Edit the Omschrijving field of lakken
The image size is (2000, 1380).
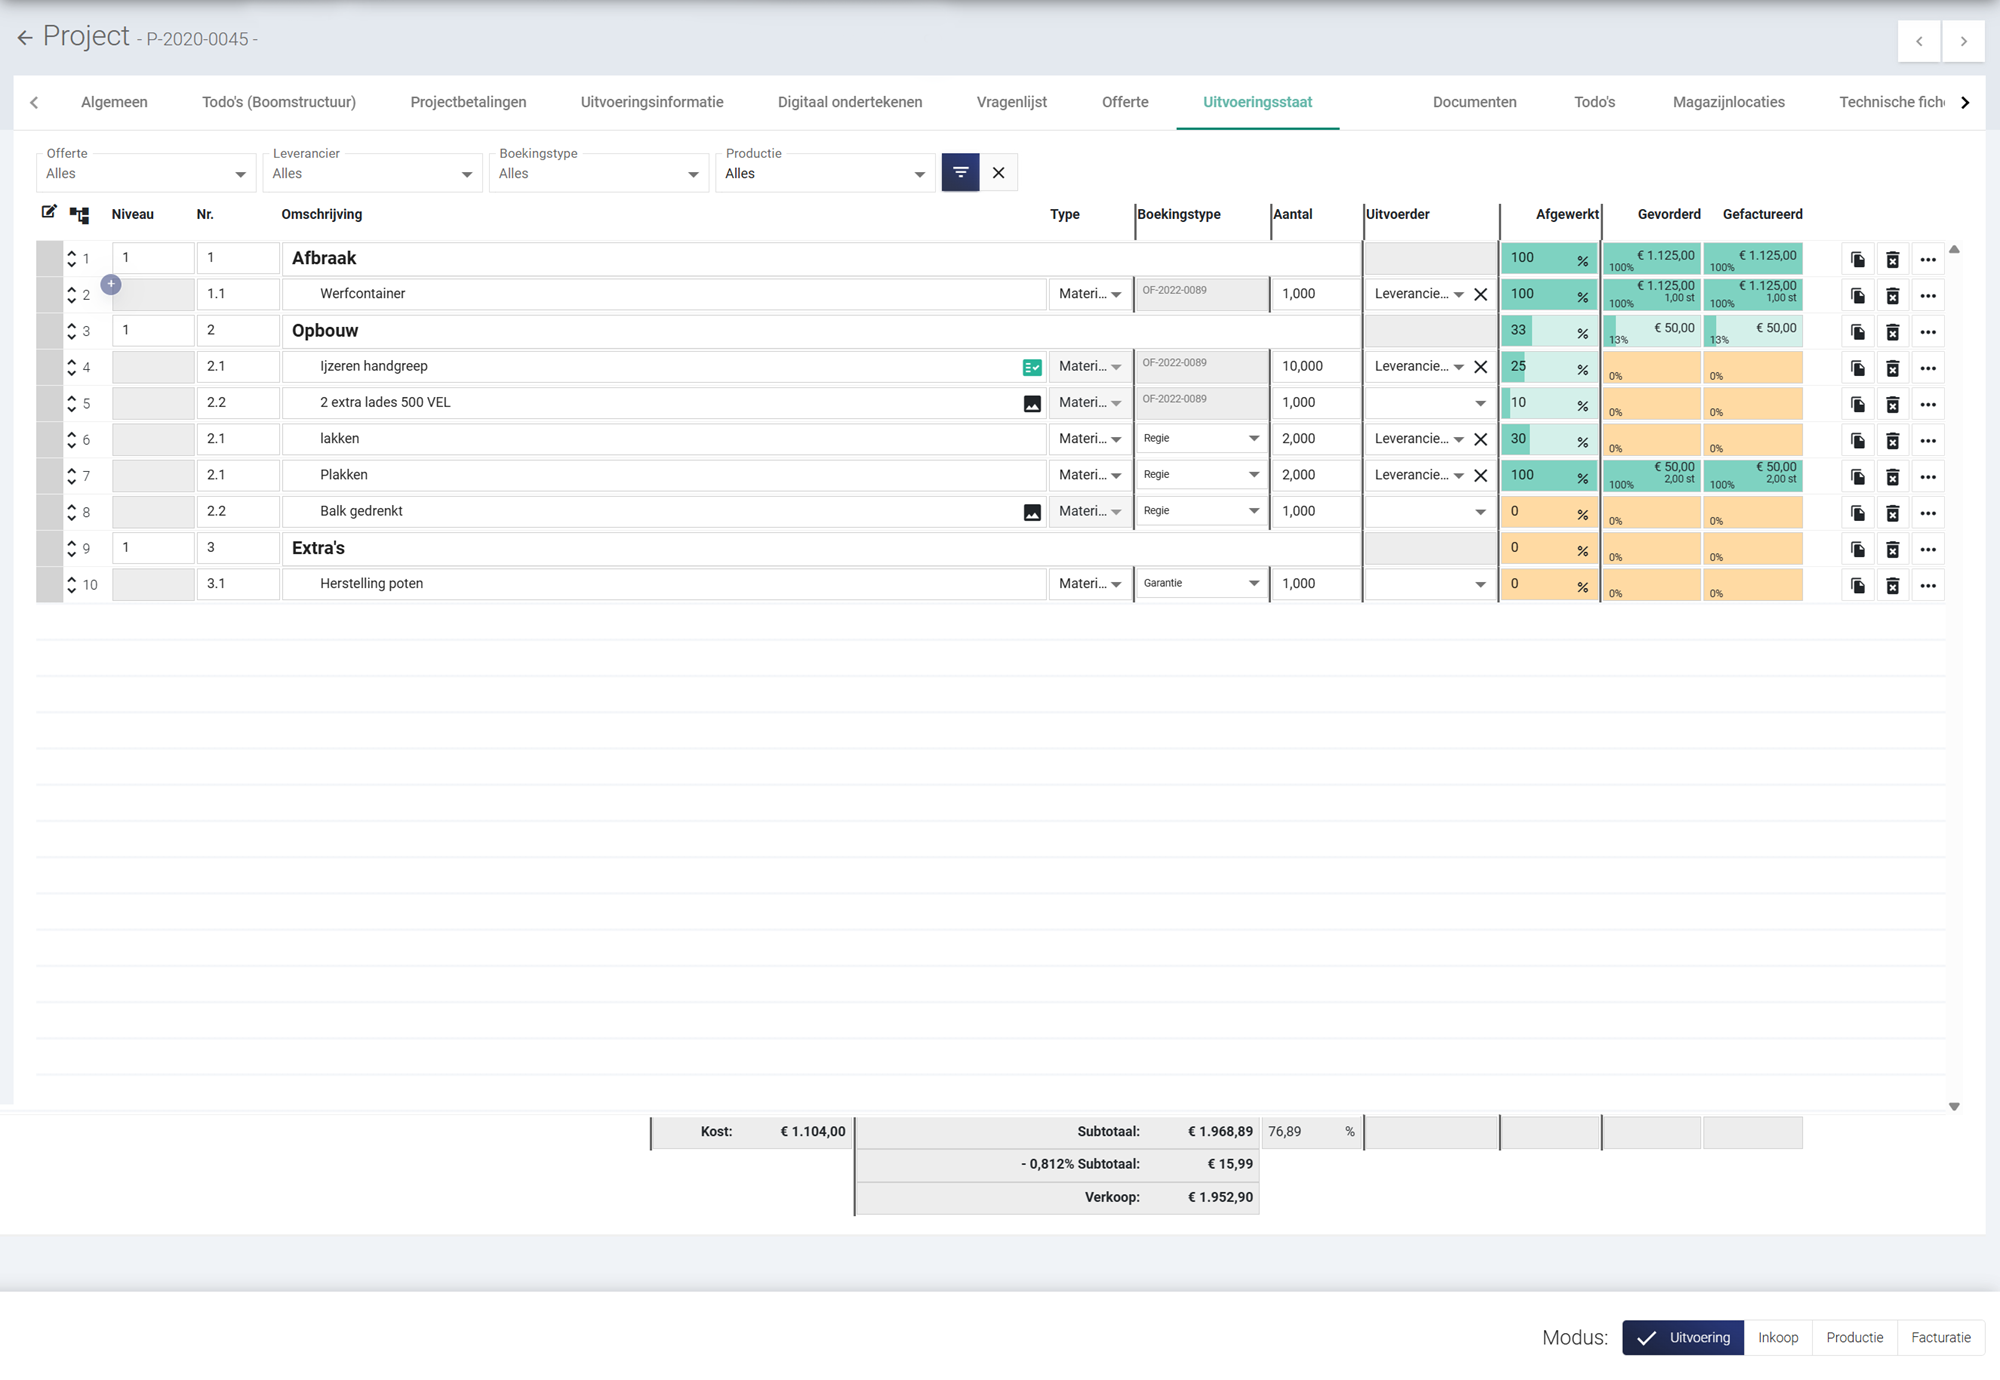(x=664, y=438)
